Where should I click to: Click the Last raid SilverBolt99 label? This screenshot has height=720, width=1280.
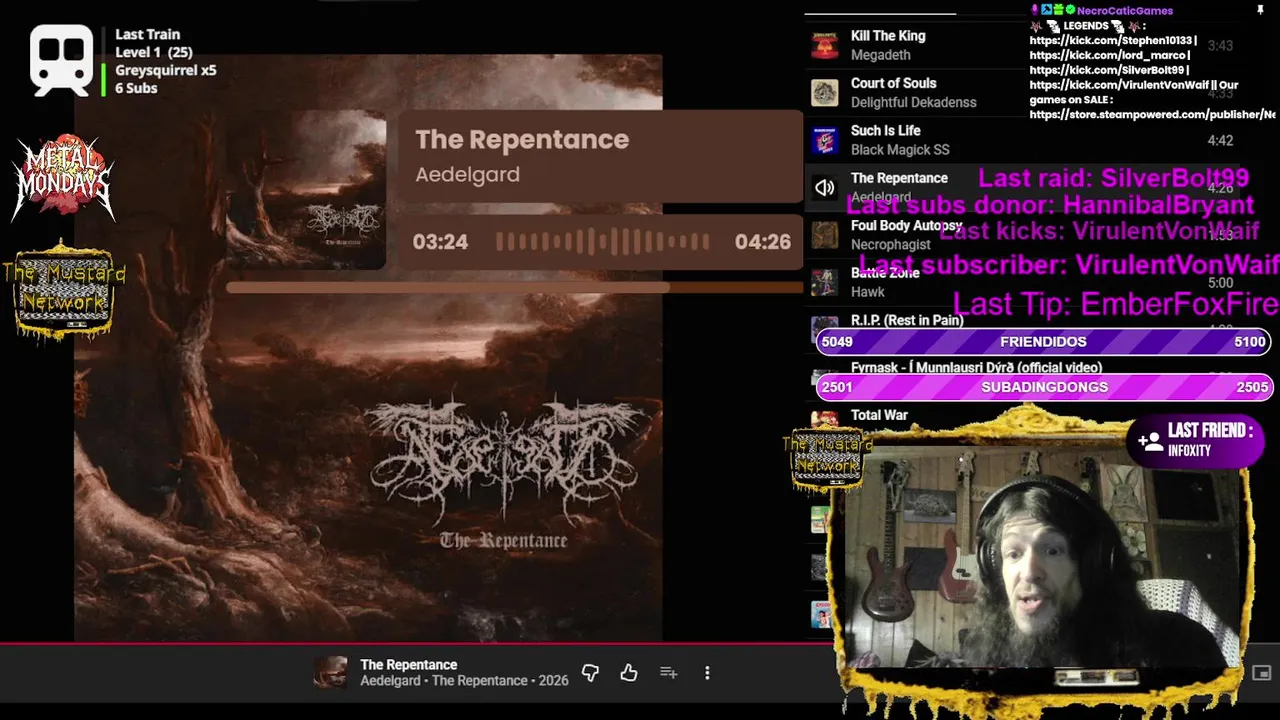point(1113,178)
